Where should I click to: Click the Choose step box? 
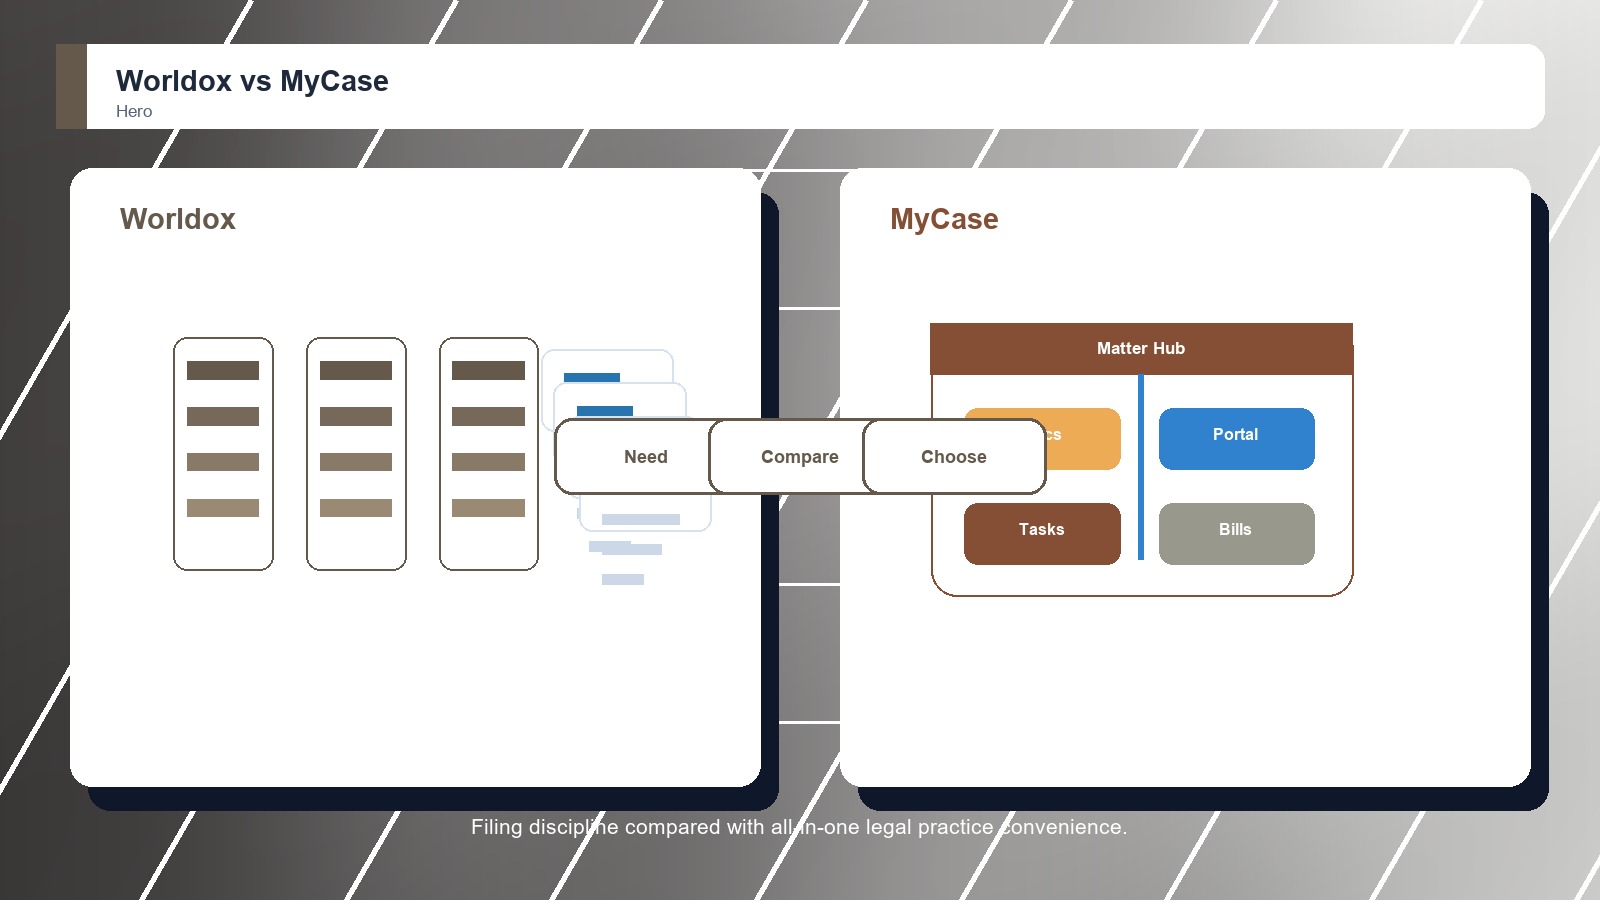(954, 456)
